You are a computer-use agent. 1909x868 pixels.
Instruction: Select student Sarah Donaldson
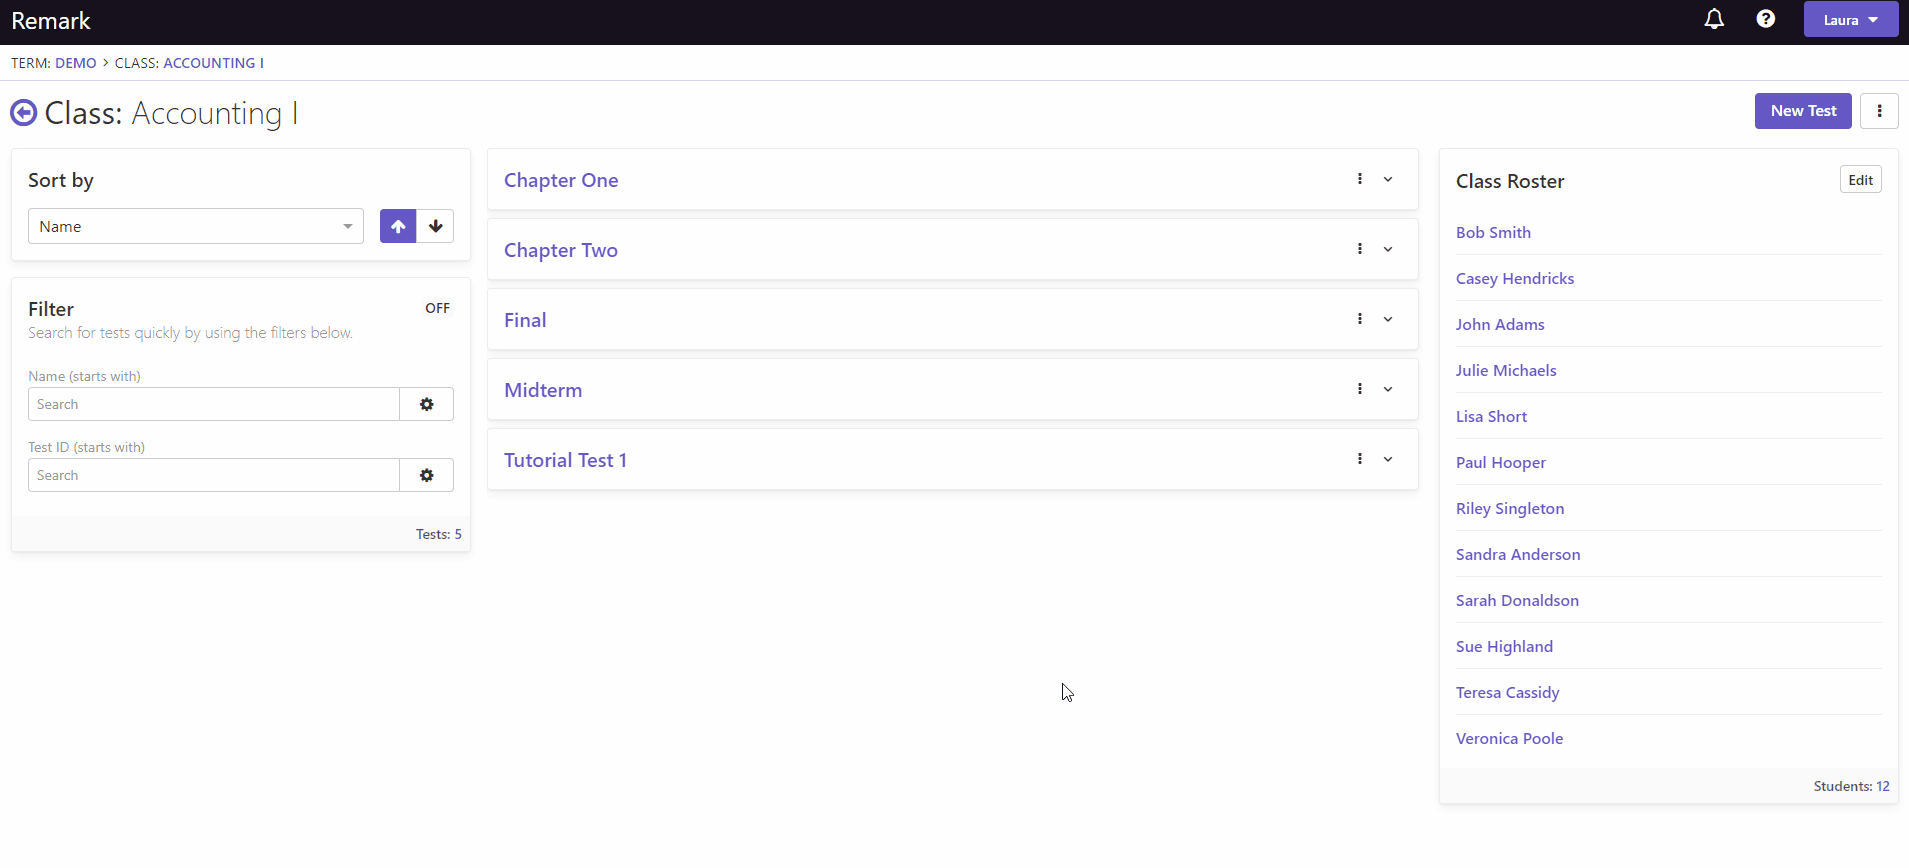1517,600
